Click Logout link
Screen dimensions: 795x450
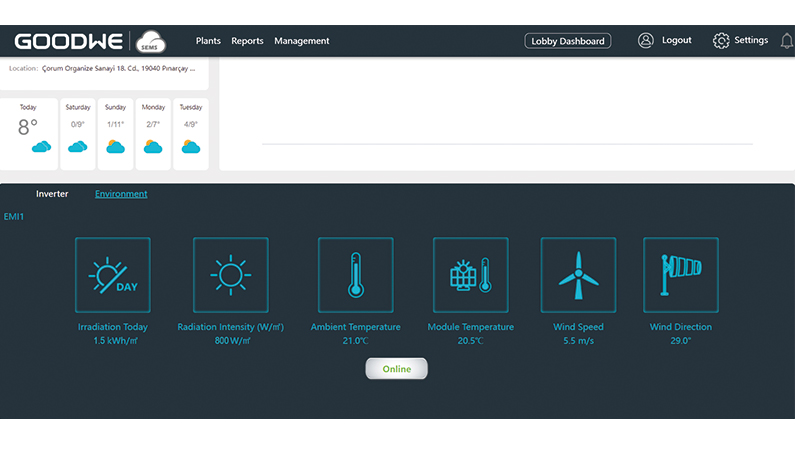click(676, 40)
